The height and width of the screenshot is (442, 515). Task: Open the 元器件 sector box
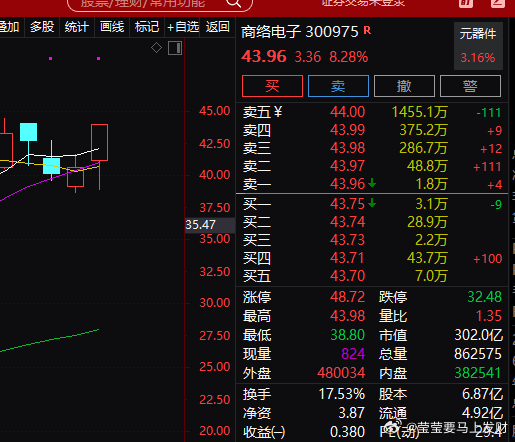coord(478,46)
